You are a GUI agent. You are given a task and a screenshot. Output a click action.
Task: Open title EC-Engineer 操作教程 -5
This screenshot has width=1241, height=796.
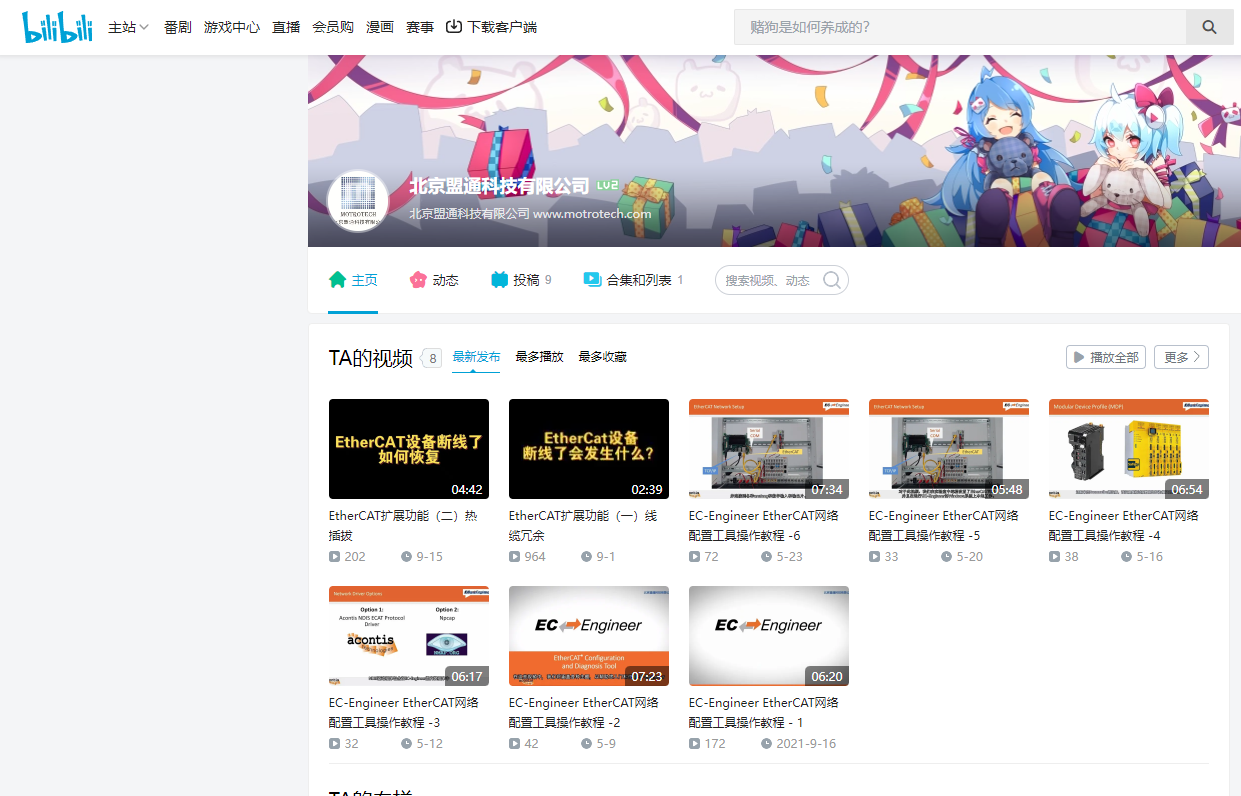944,526
